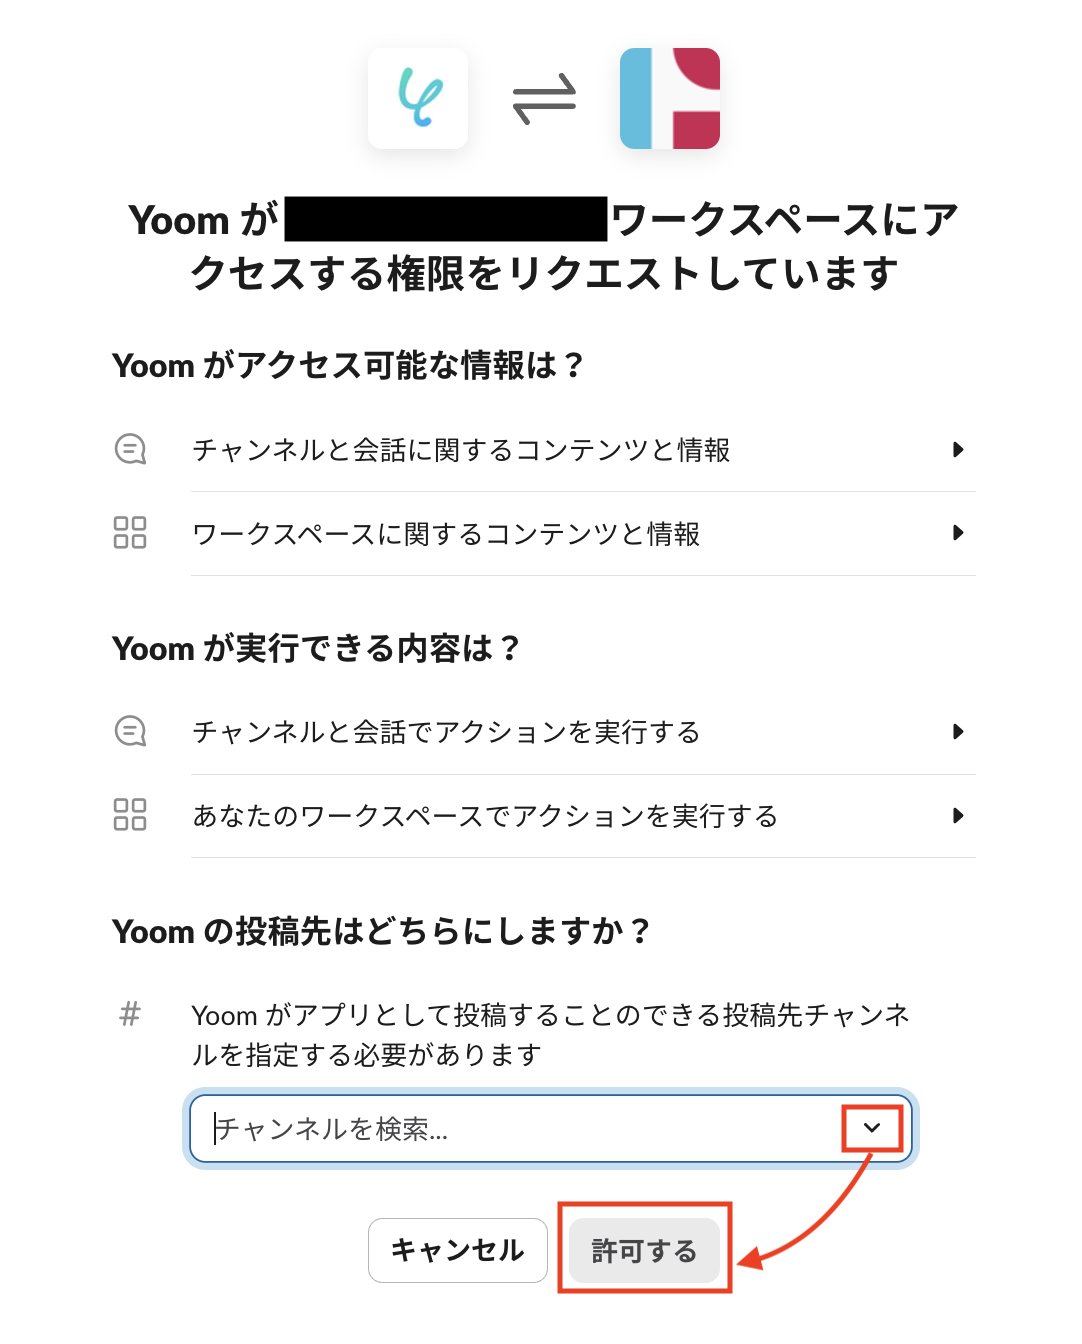Expand チャンネルと会話でアクションを実行する details

pos(961,732)
